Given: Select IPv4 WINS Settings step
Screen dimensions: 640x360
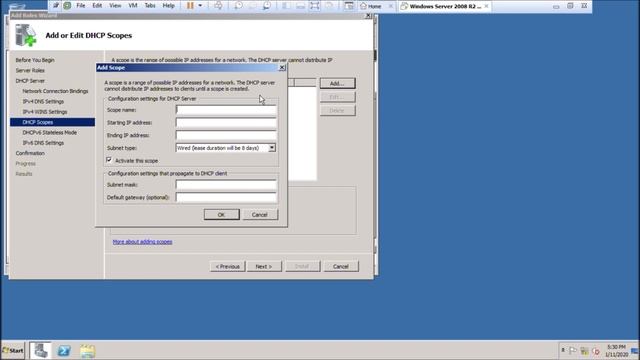Looking at the screenshot, I should pos(45,112).
